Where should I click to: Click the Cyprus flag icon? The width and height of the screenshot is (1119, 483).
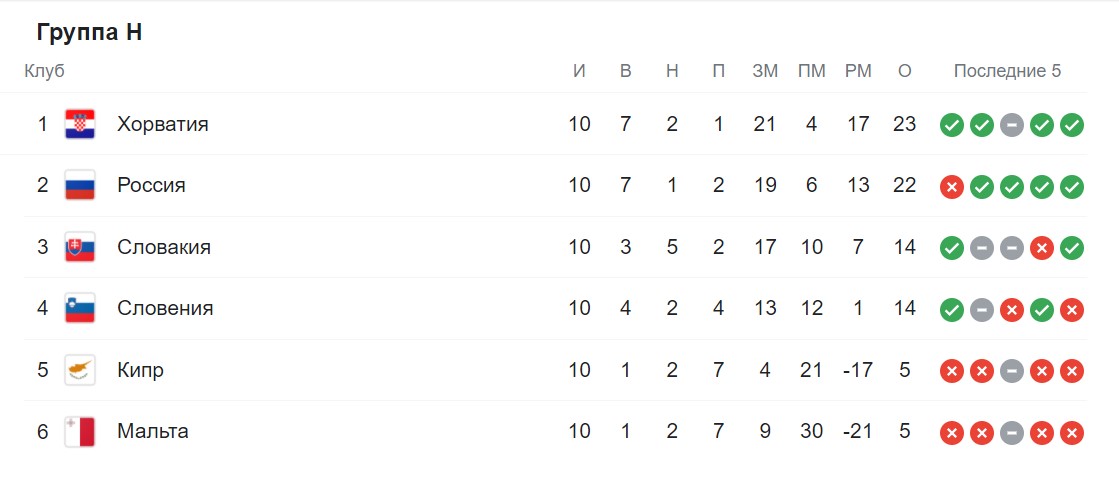[80, 370]
